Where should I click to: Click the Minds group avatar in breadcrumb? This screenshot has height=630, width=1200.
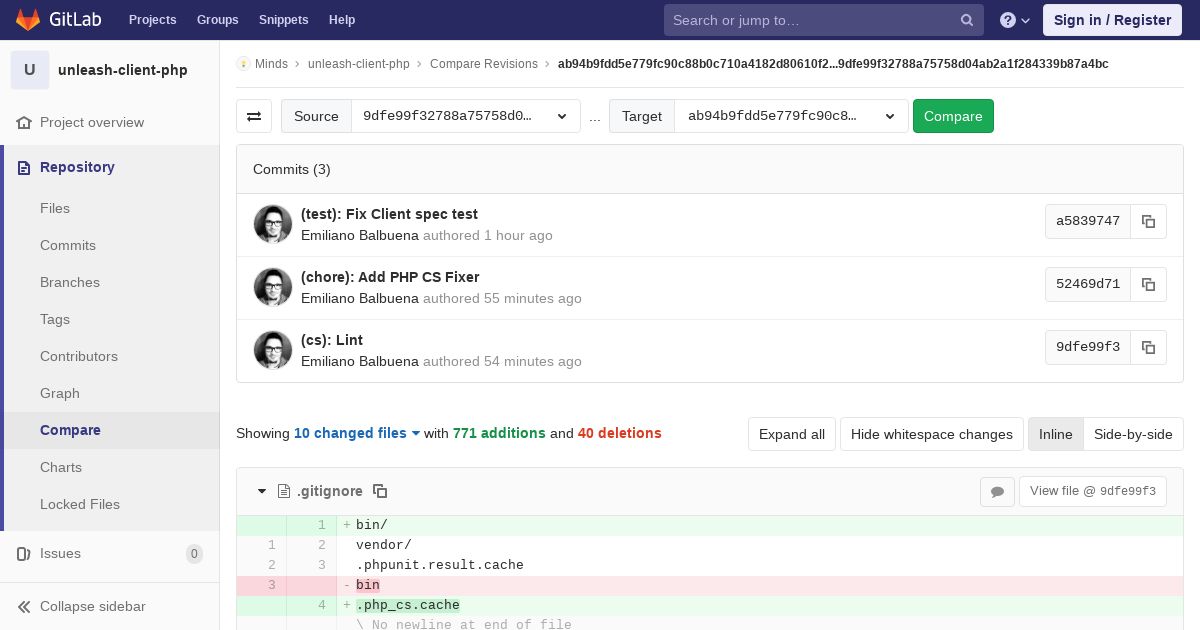pos(243,63)
